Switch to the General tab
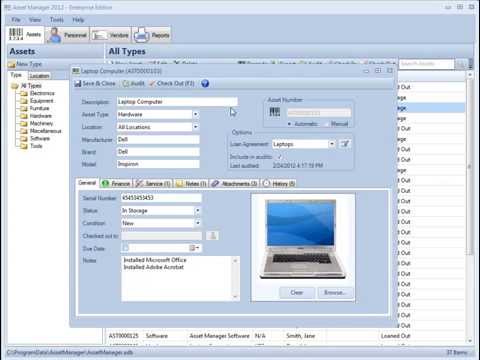The width and height of the screenshot is (480, 360). pyautogui.click(x=87, y=183)
